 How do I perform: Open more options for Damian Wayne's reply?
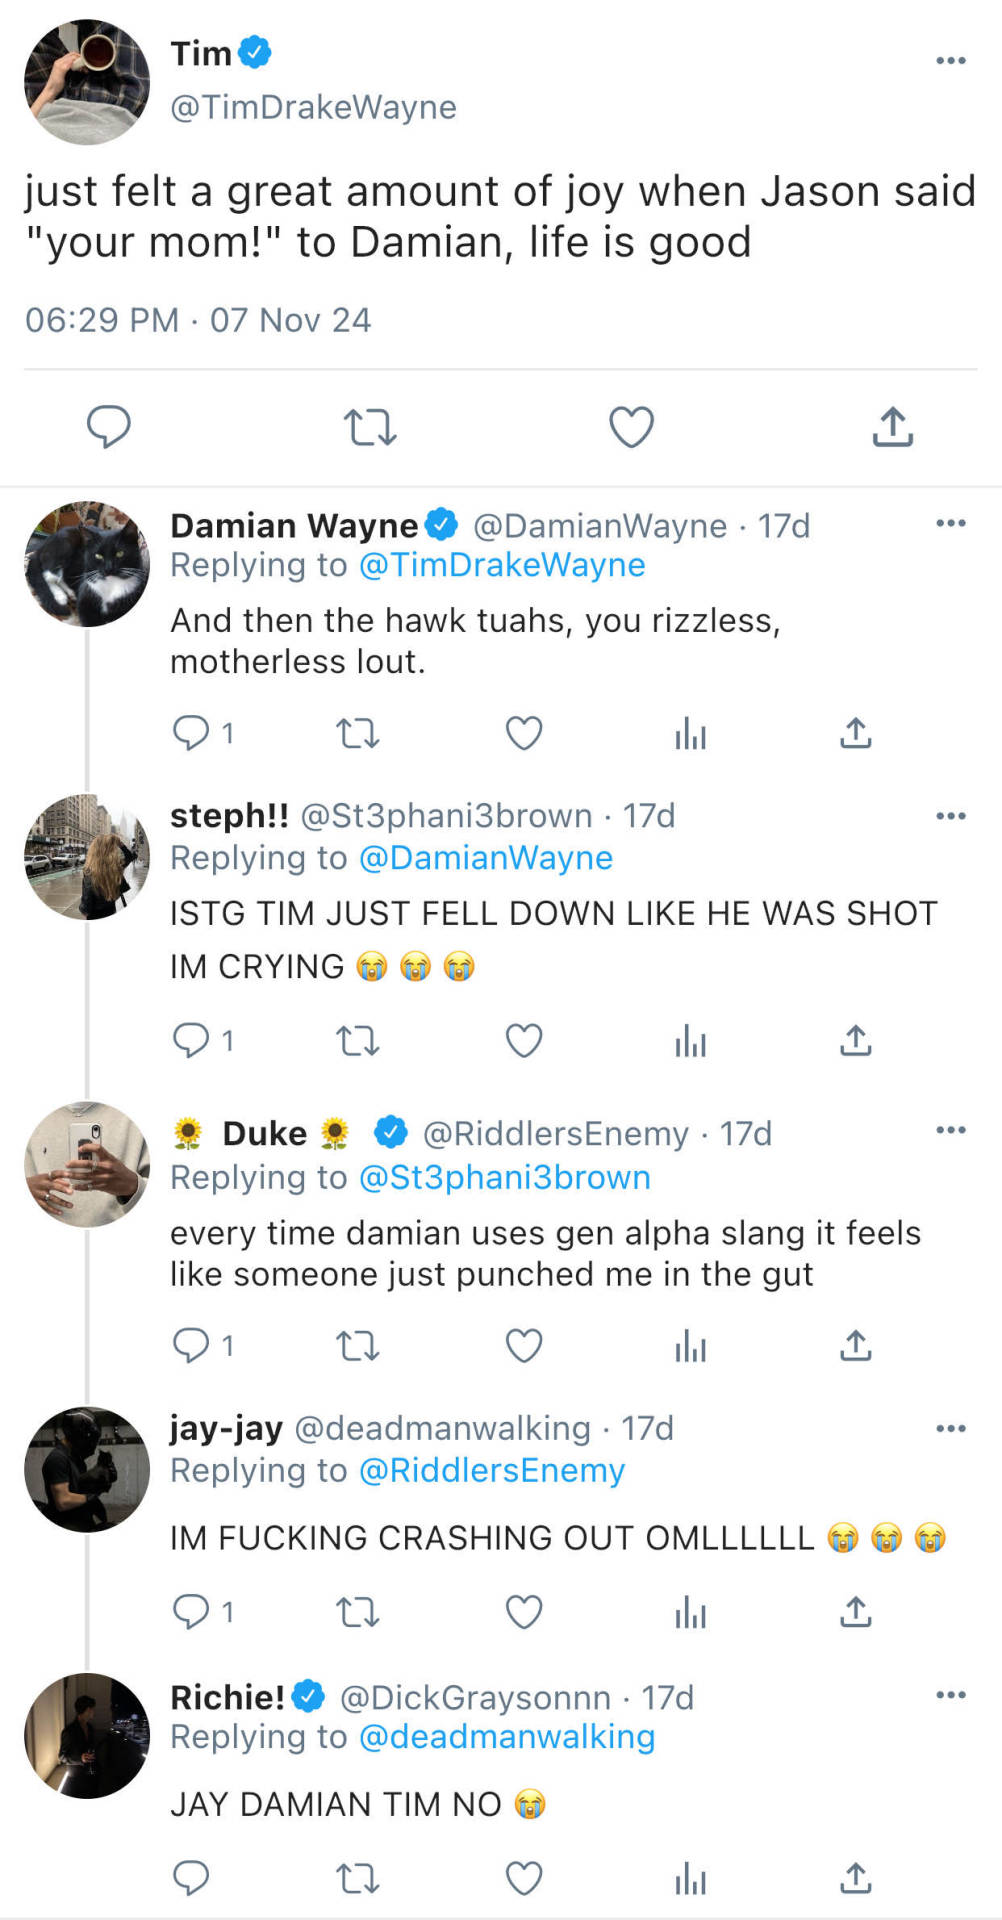click(x=950, y=523)
